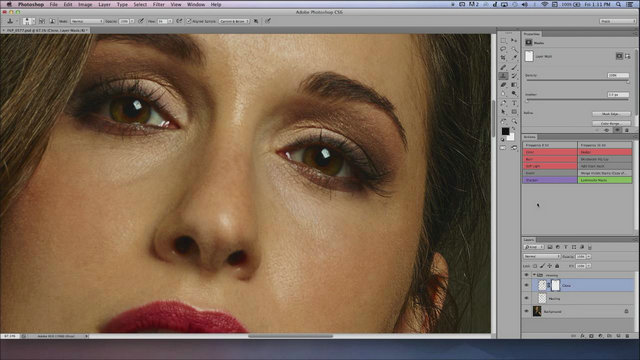Screen dimensions: 640x360
Task: Open the Sample source dropdown
Action: [234, 21]
